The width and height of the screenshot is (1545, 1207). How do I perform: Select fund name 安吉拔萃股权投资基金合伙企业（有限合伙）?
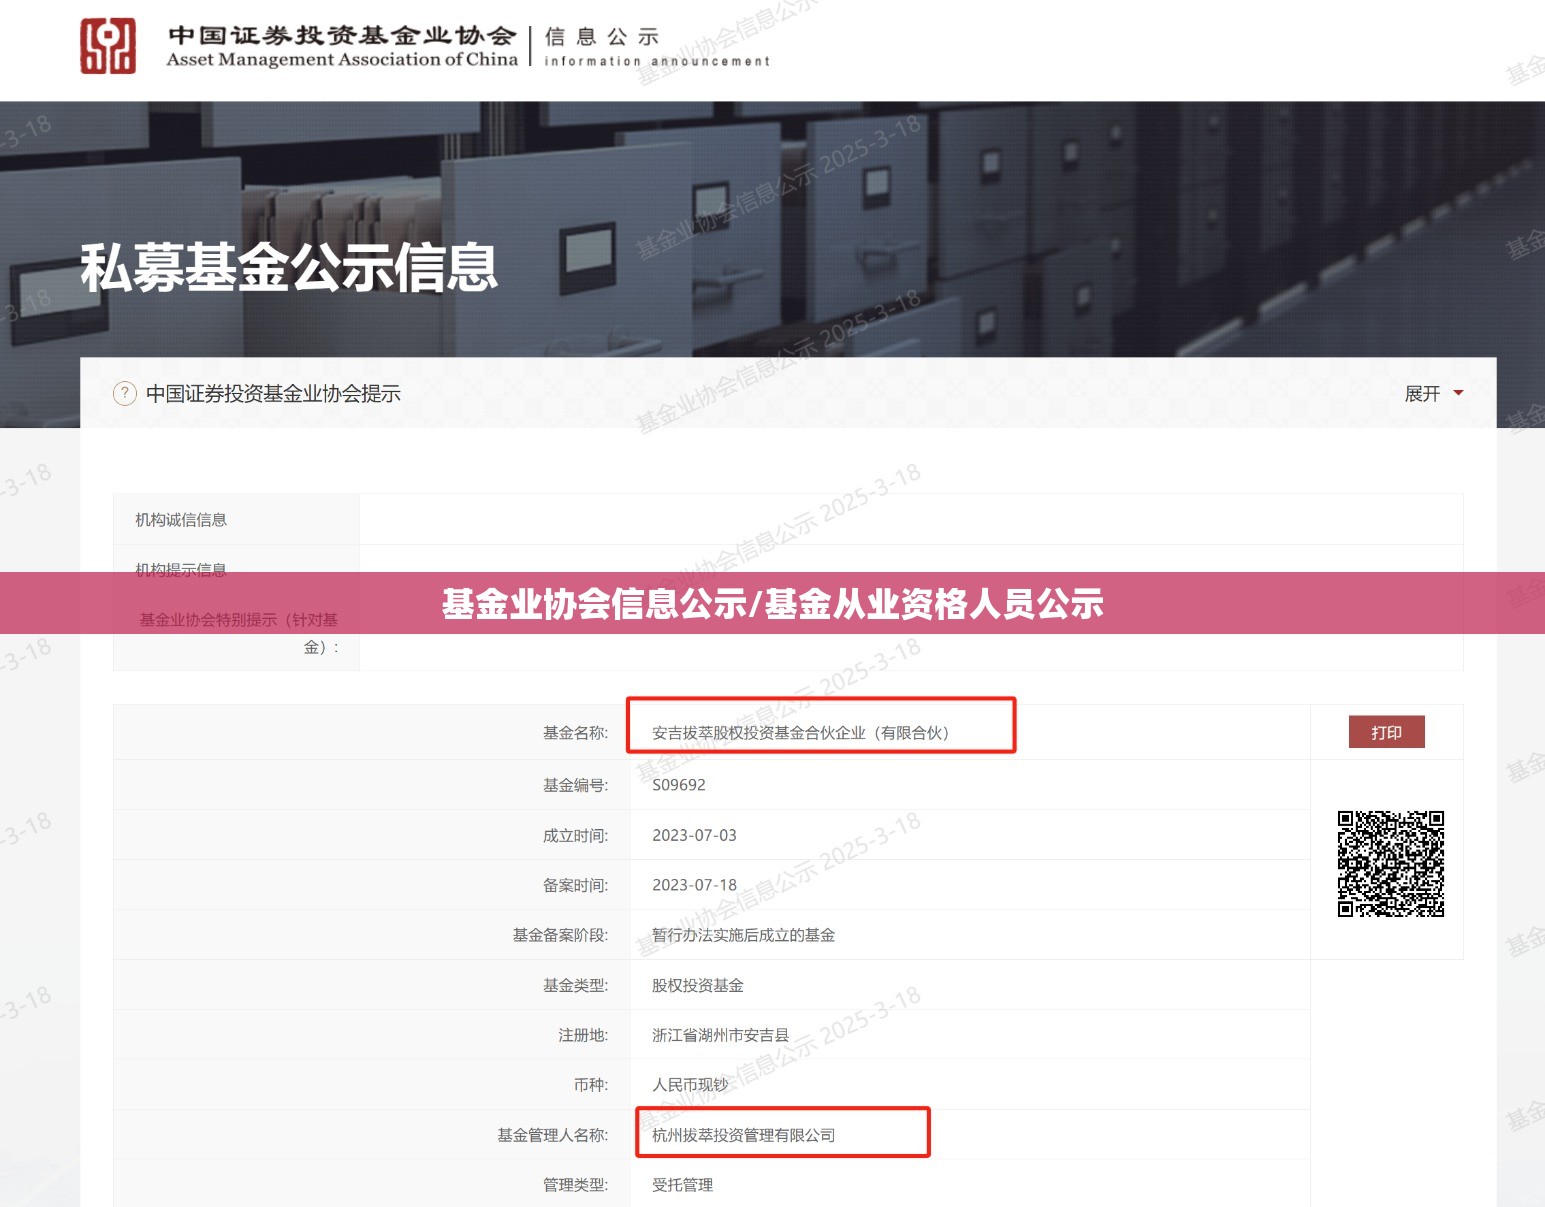tap(800, 733)
